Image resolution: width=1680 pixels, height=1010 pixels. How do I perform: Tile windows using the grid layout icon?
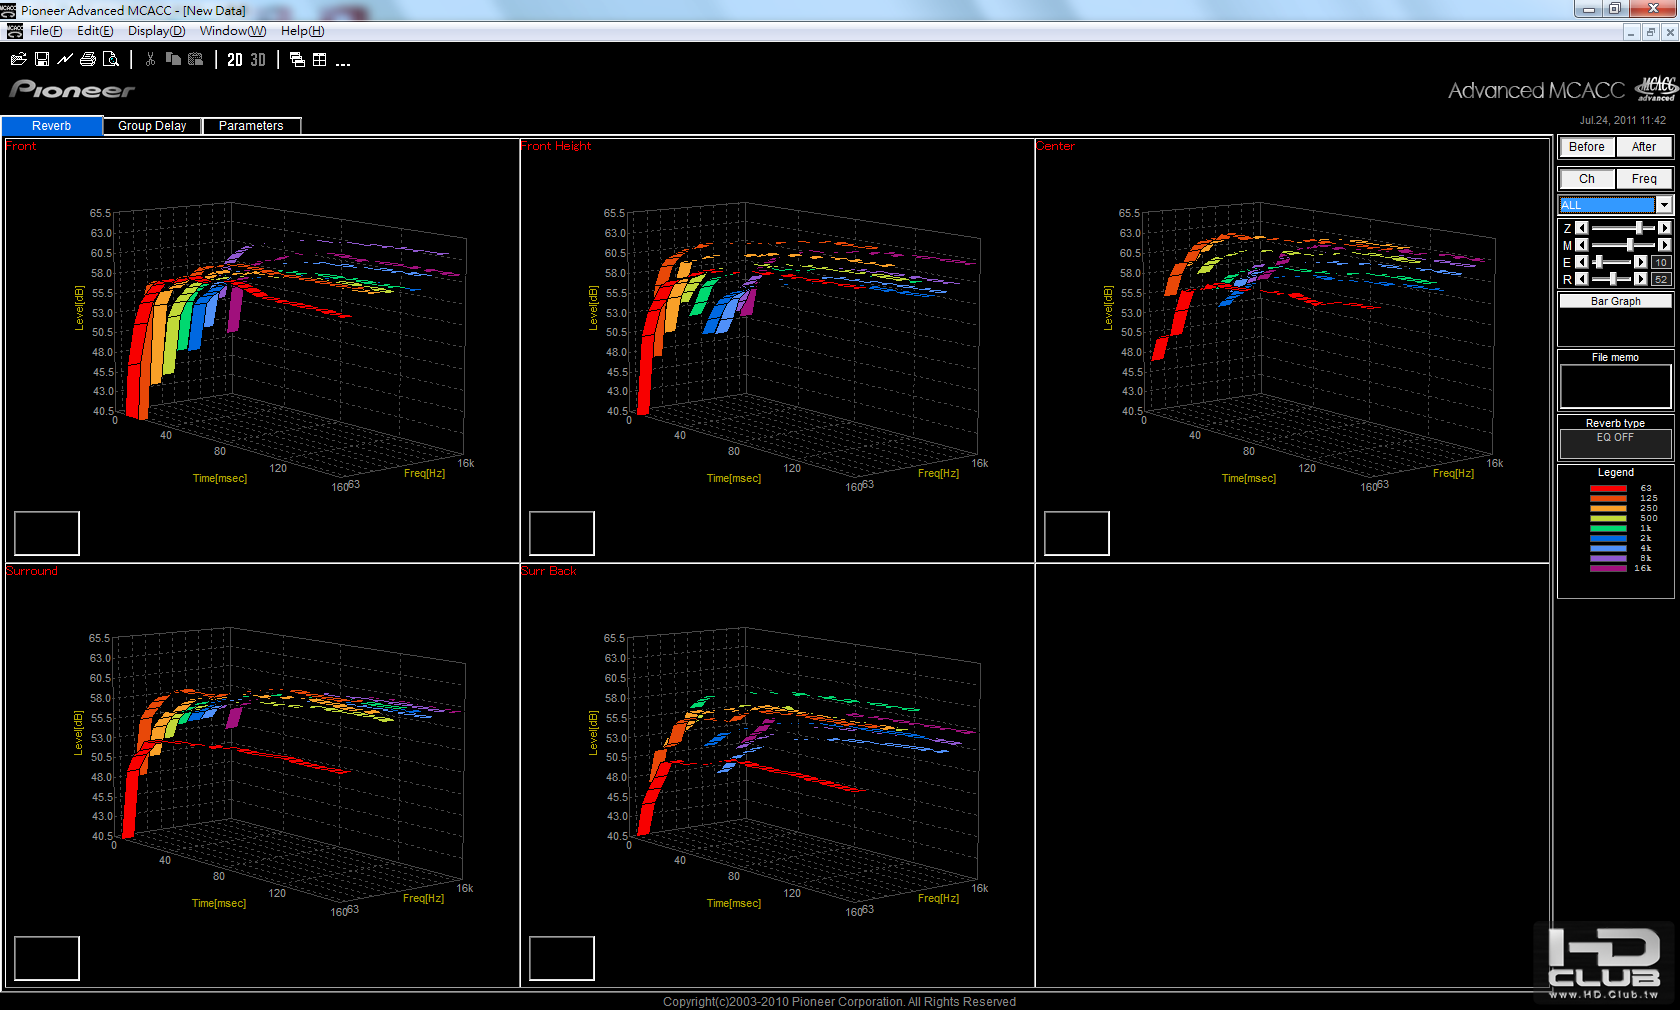(x=320, y=60)
